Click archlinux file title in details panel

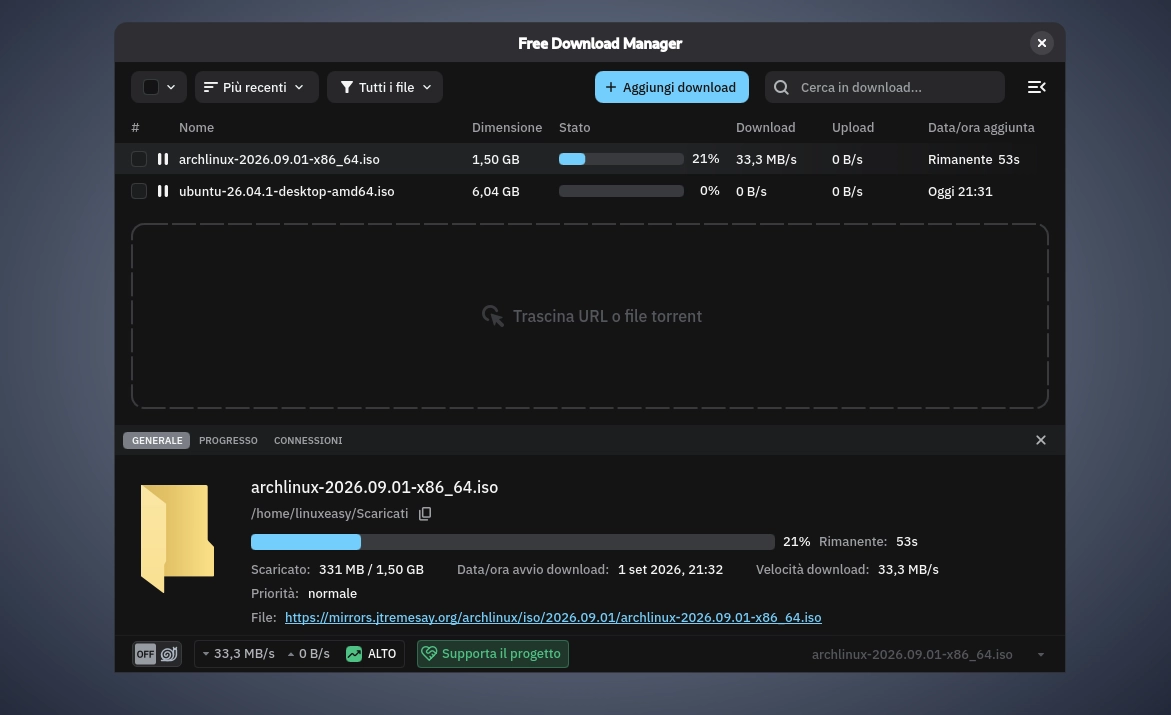pos(374,487)
